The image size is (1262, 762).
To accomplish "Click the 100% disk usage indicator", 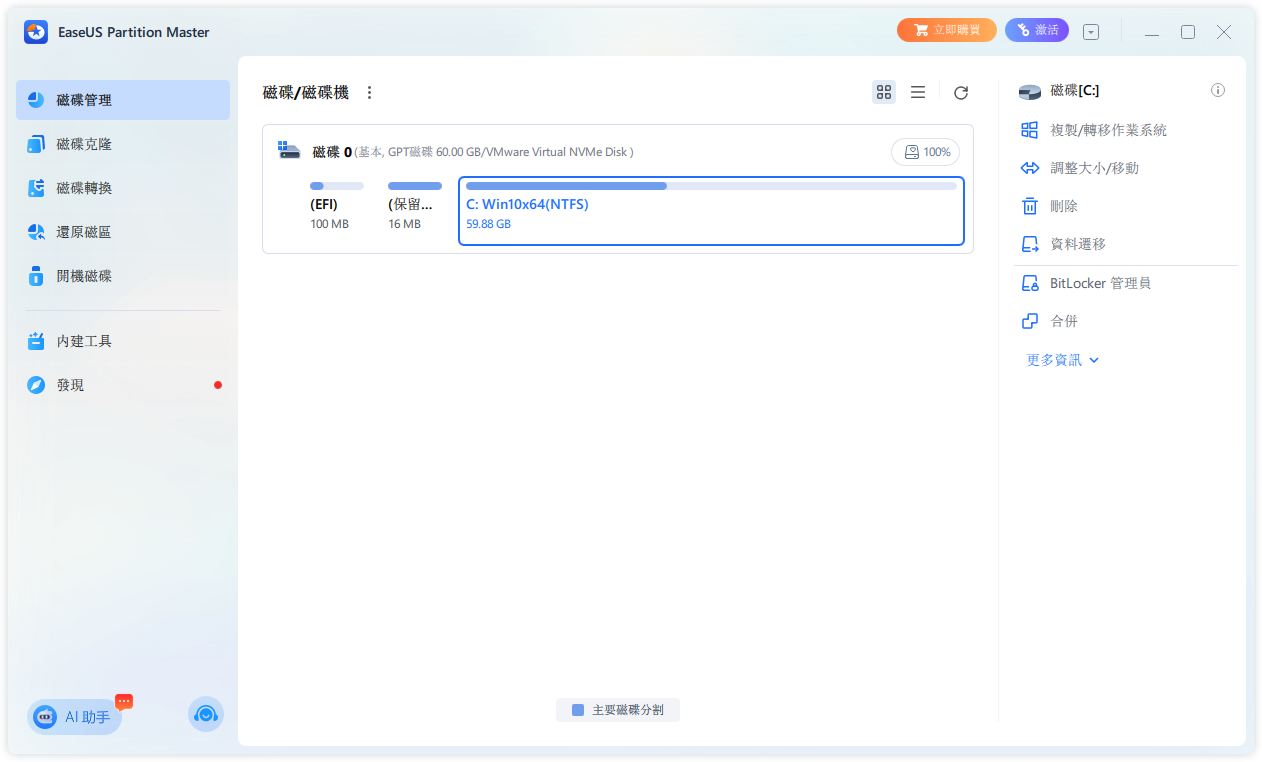I will coord(925,151).
